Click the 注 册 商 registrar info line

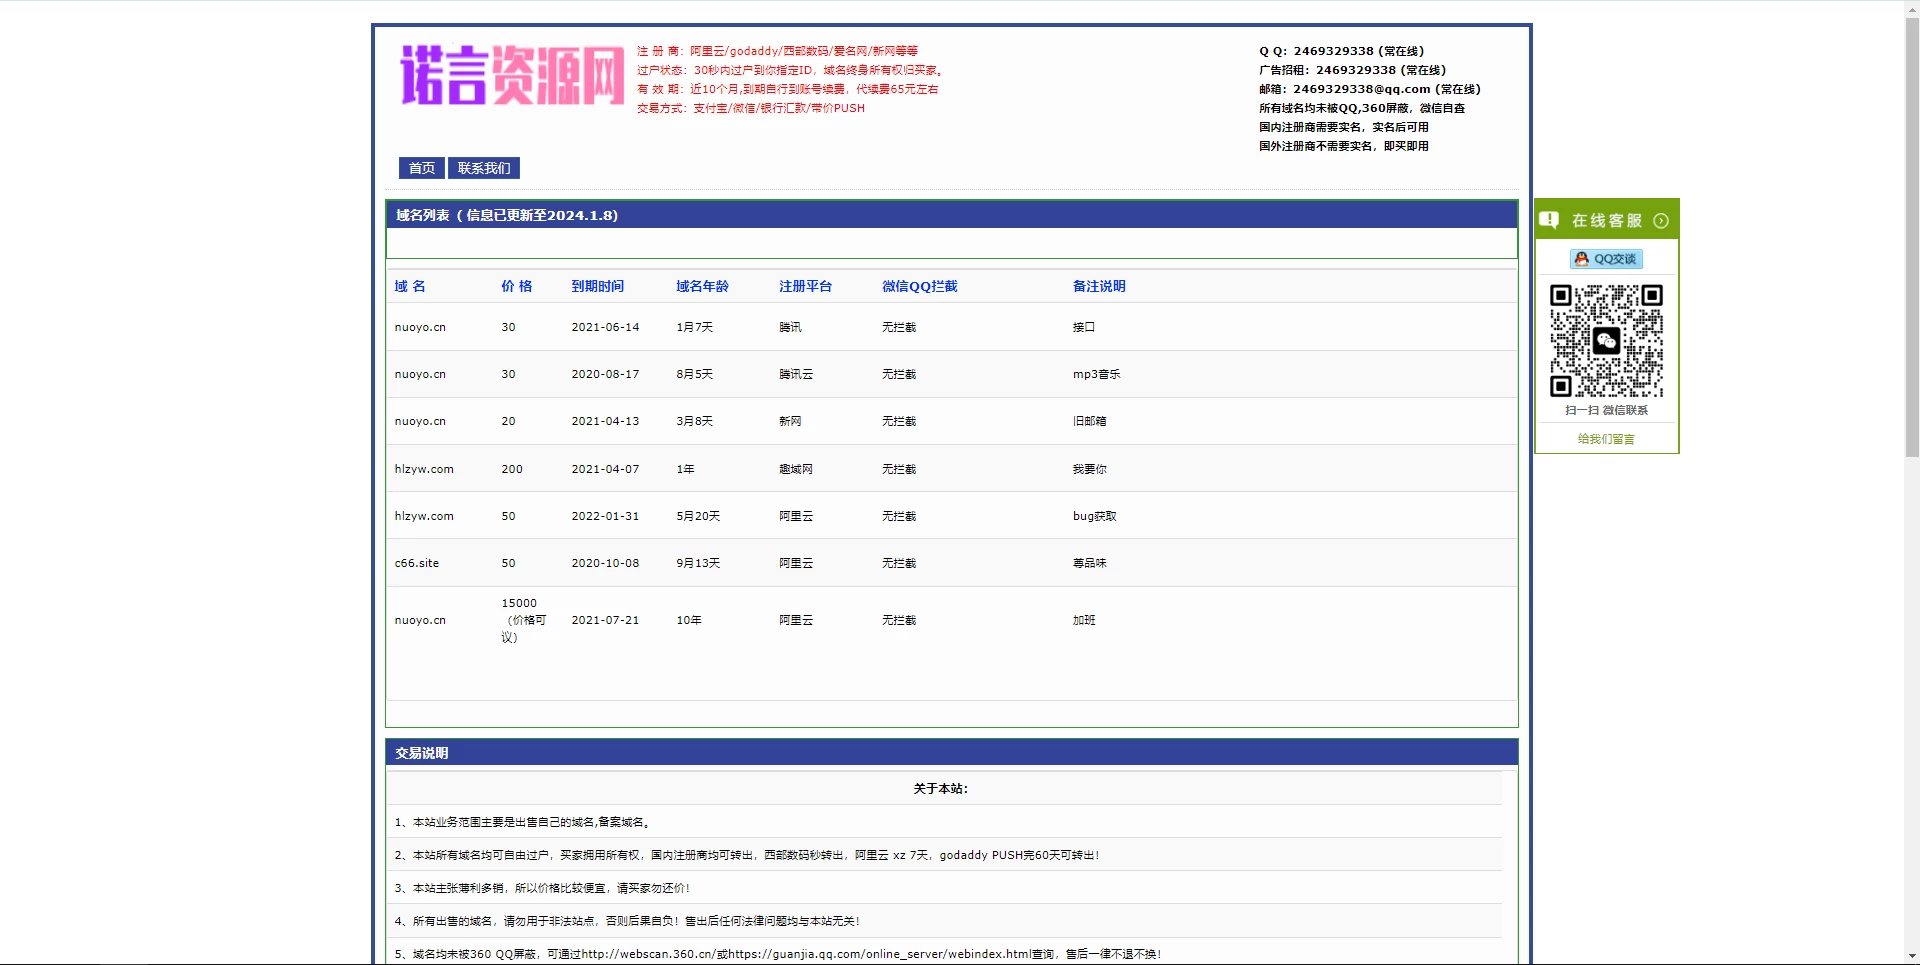coord(777,51)
